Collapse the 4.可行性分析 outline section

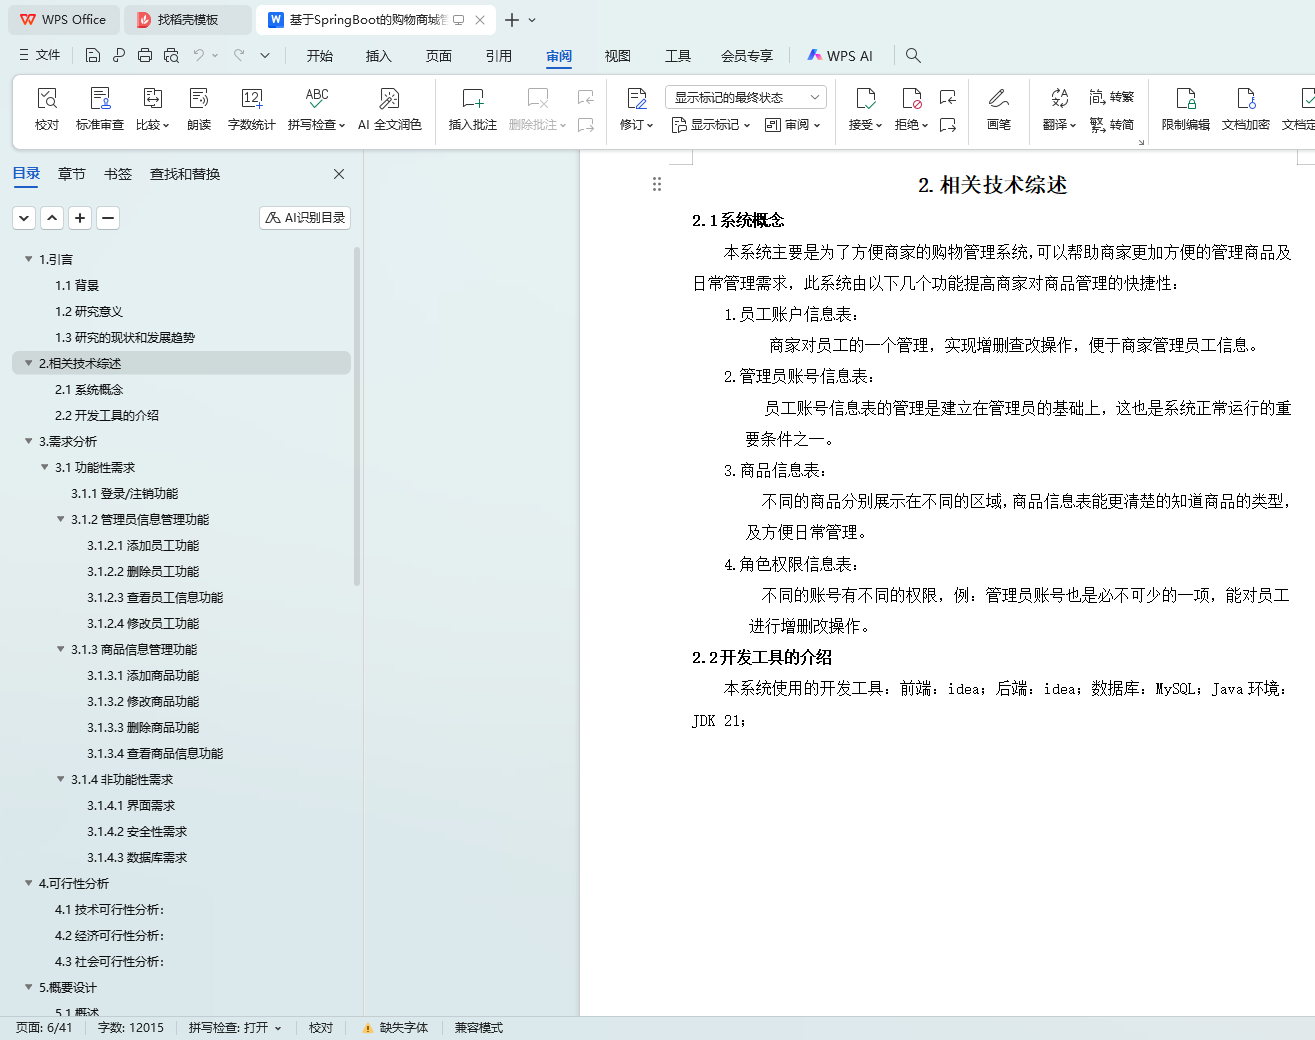tap(28, 883)
